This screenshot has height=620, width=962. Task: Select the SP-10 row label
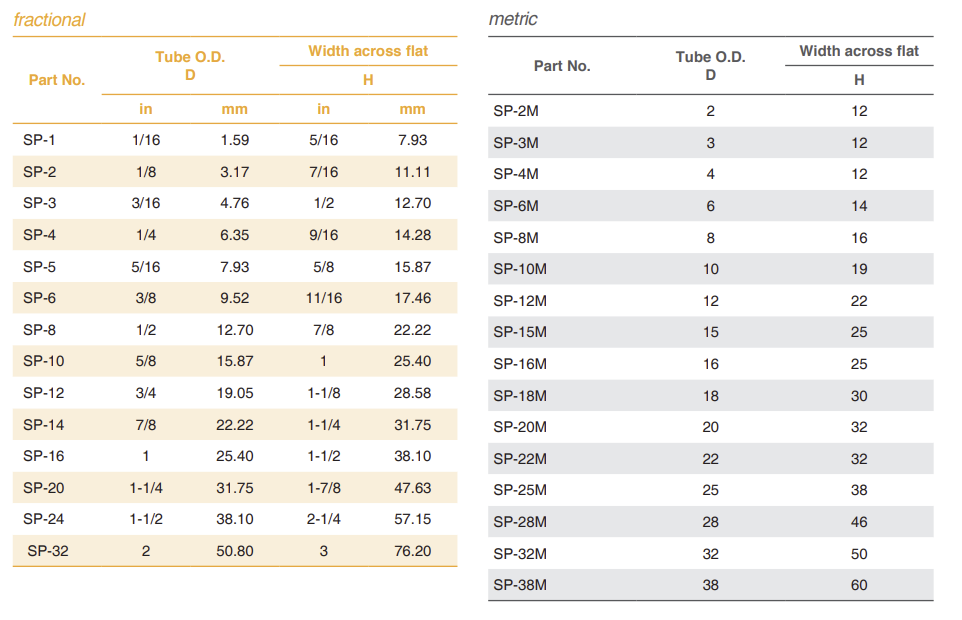[44, 361]
